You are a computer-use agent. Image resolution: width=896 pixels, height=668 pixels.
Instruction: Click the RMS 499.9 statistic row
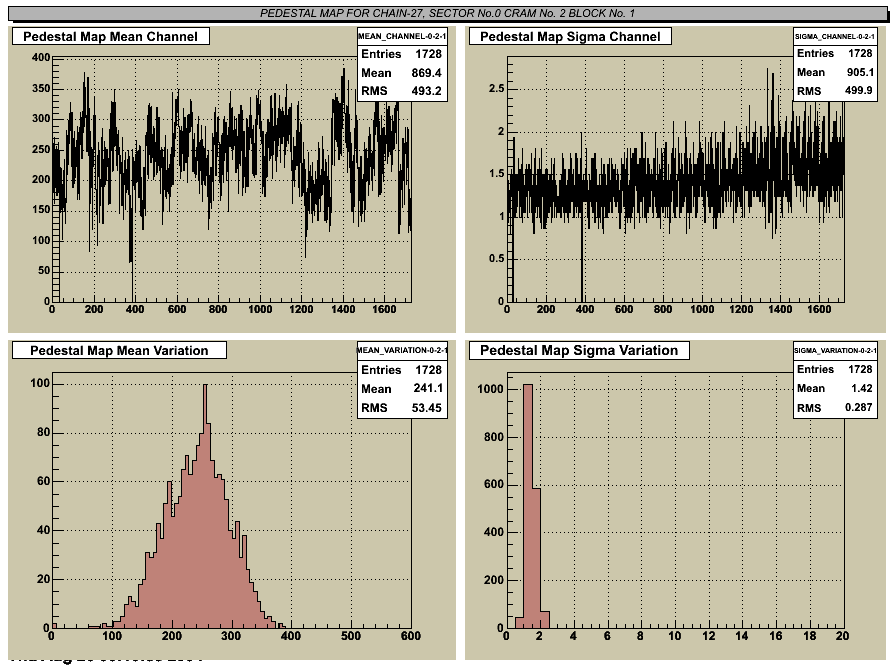(x=834, y=91)
